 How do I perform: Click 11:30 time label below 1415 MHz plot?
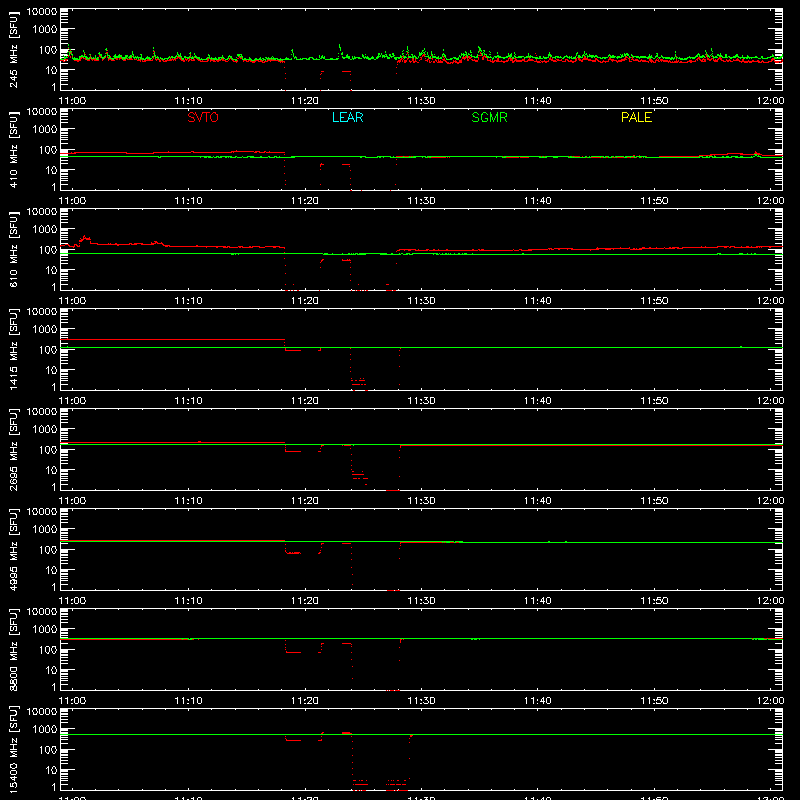[421, 401]
